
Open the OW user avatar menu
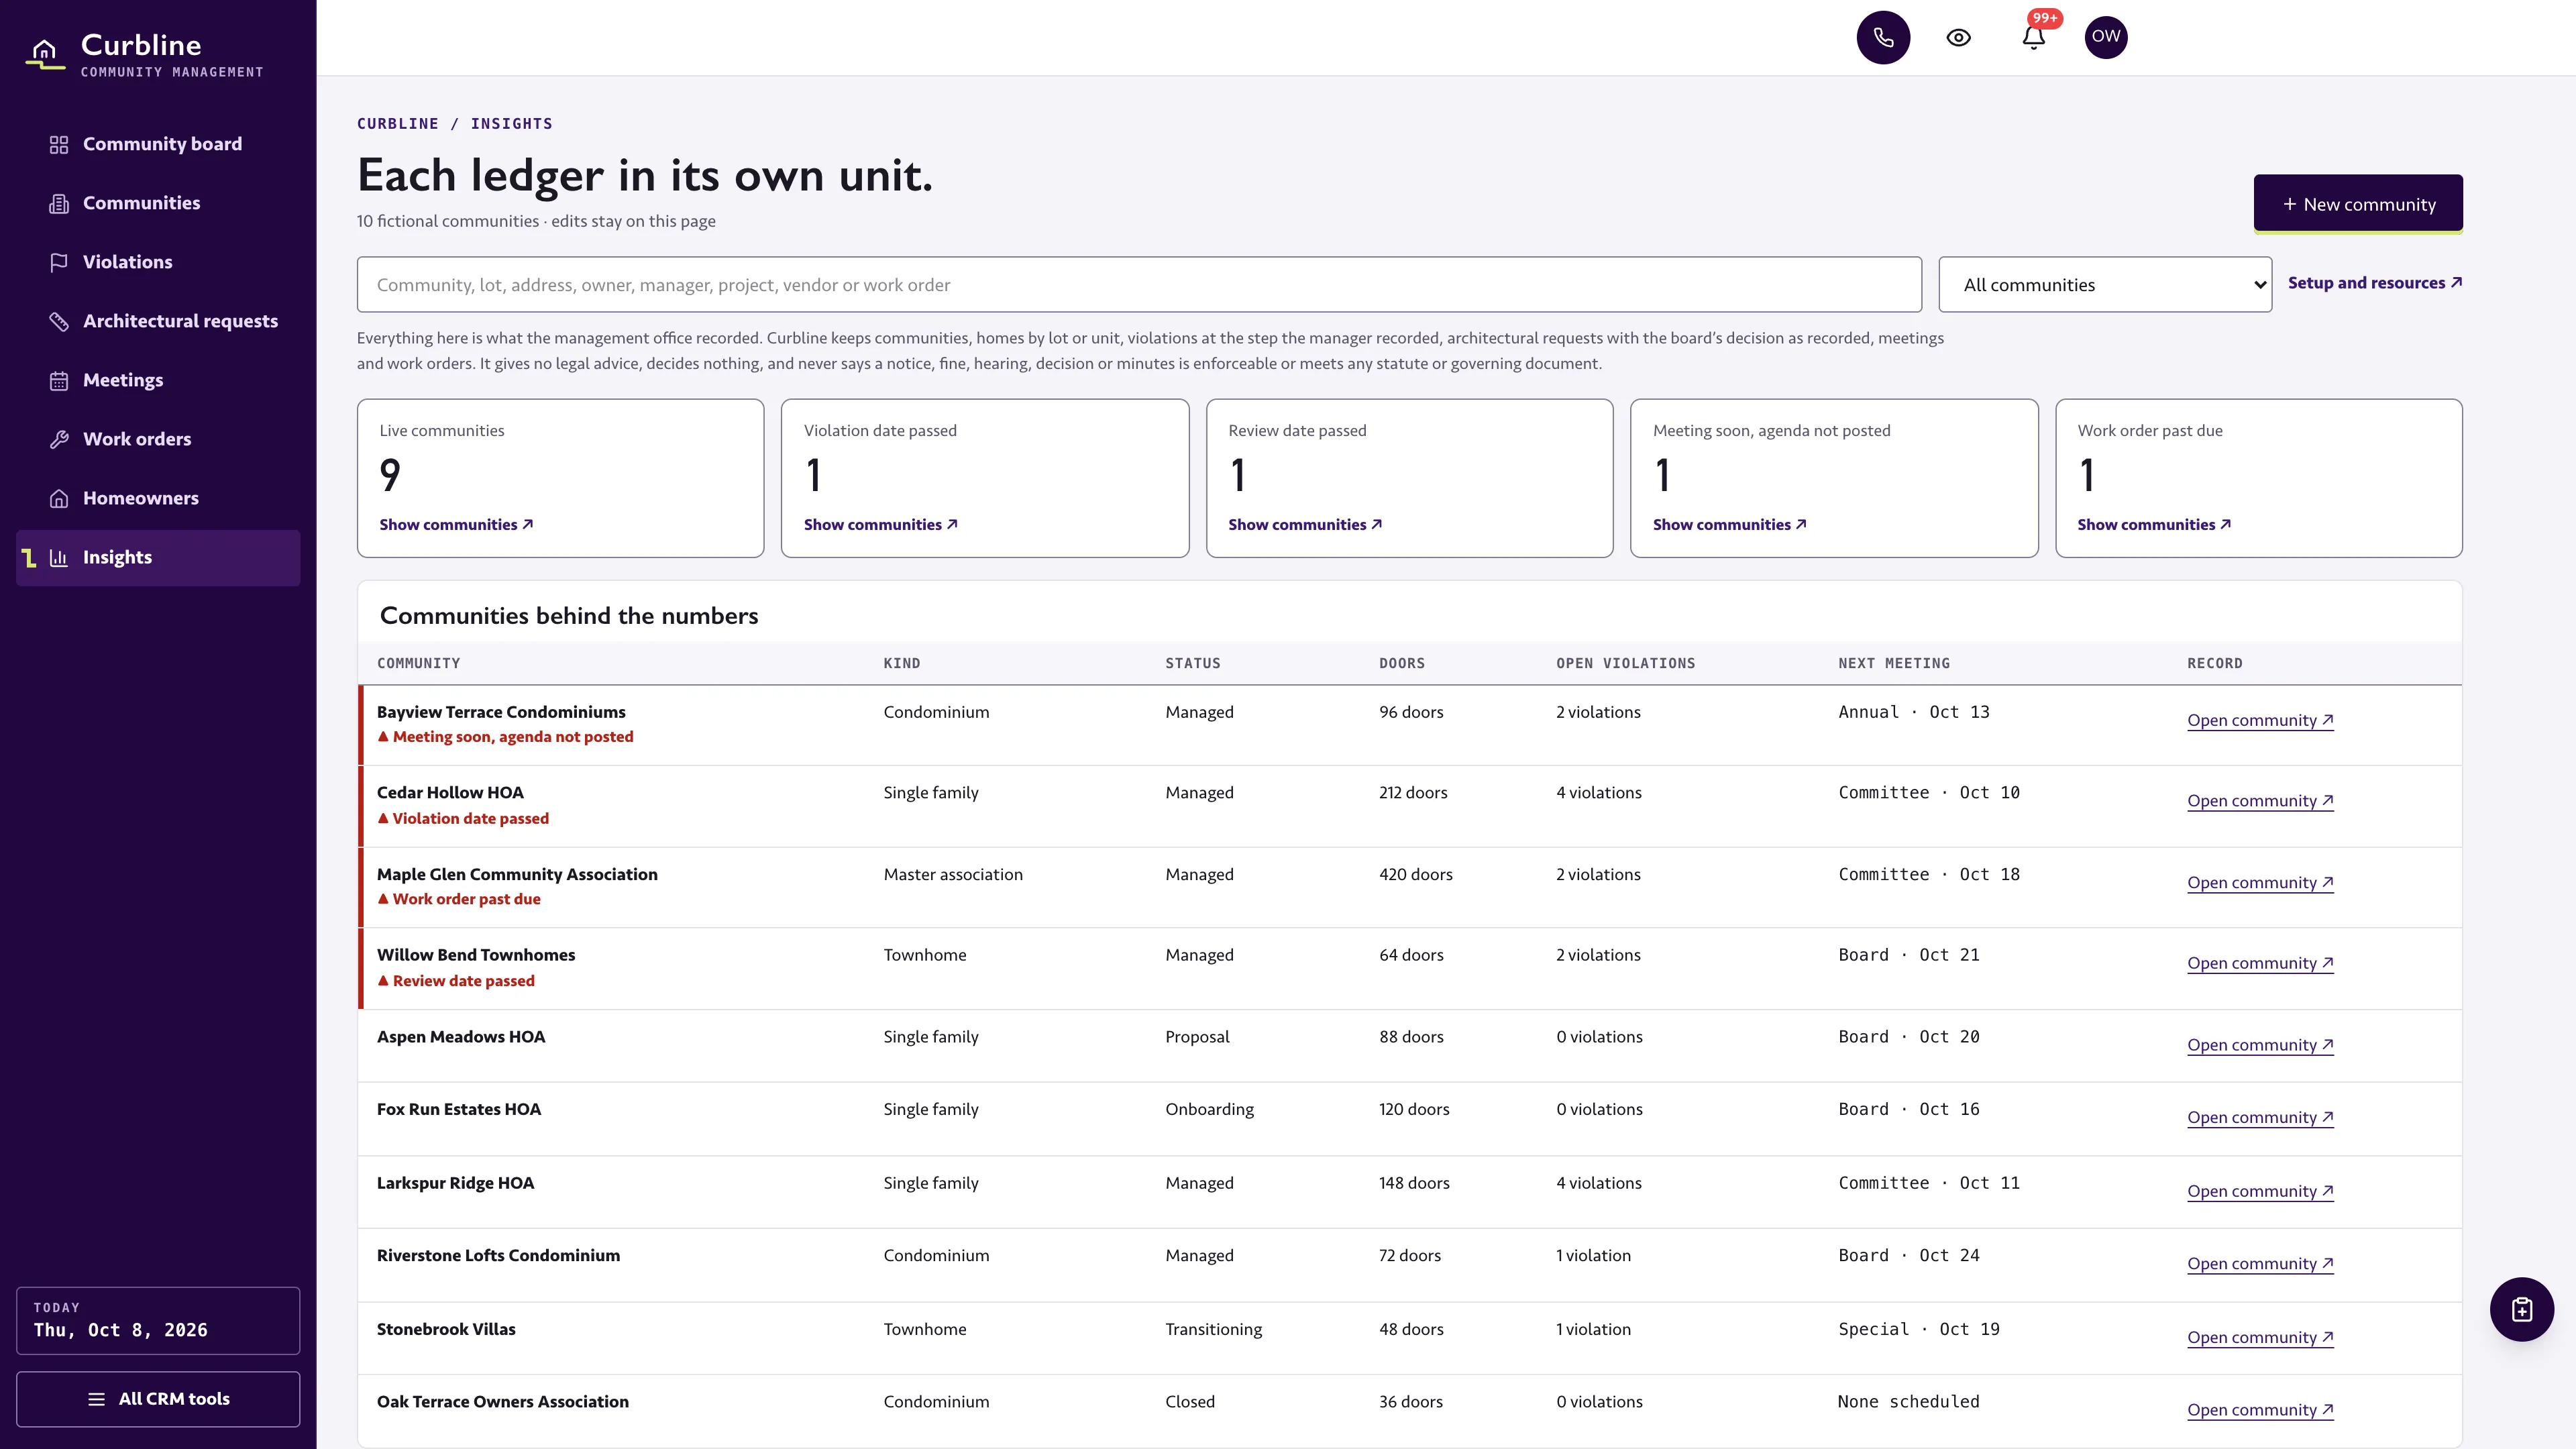pos(2105,37)
